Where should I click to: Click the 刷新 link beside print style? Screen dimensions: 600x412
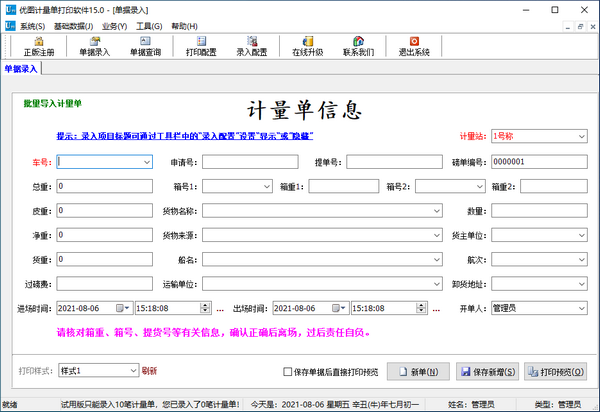coord(150,370)
